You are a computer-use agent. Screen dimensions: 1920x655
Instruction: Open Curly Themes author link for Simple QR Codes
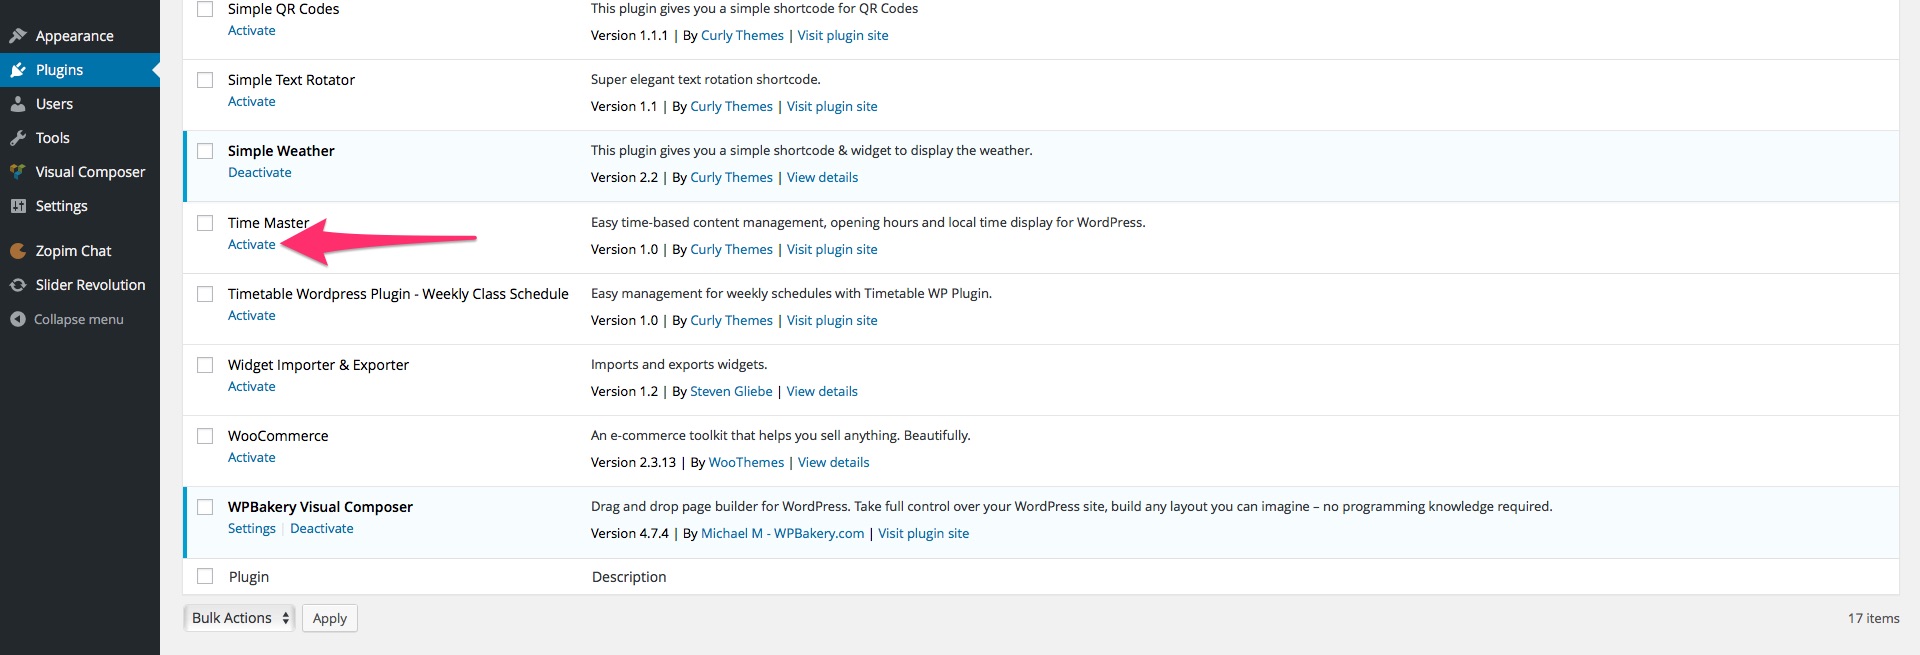pyautogui.click(x=742, y=36)
